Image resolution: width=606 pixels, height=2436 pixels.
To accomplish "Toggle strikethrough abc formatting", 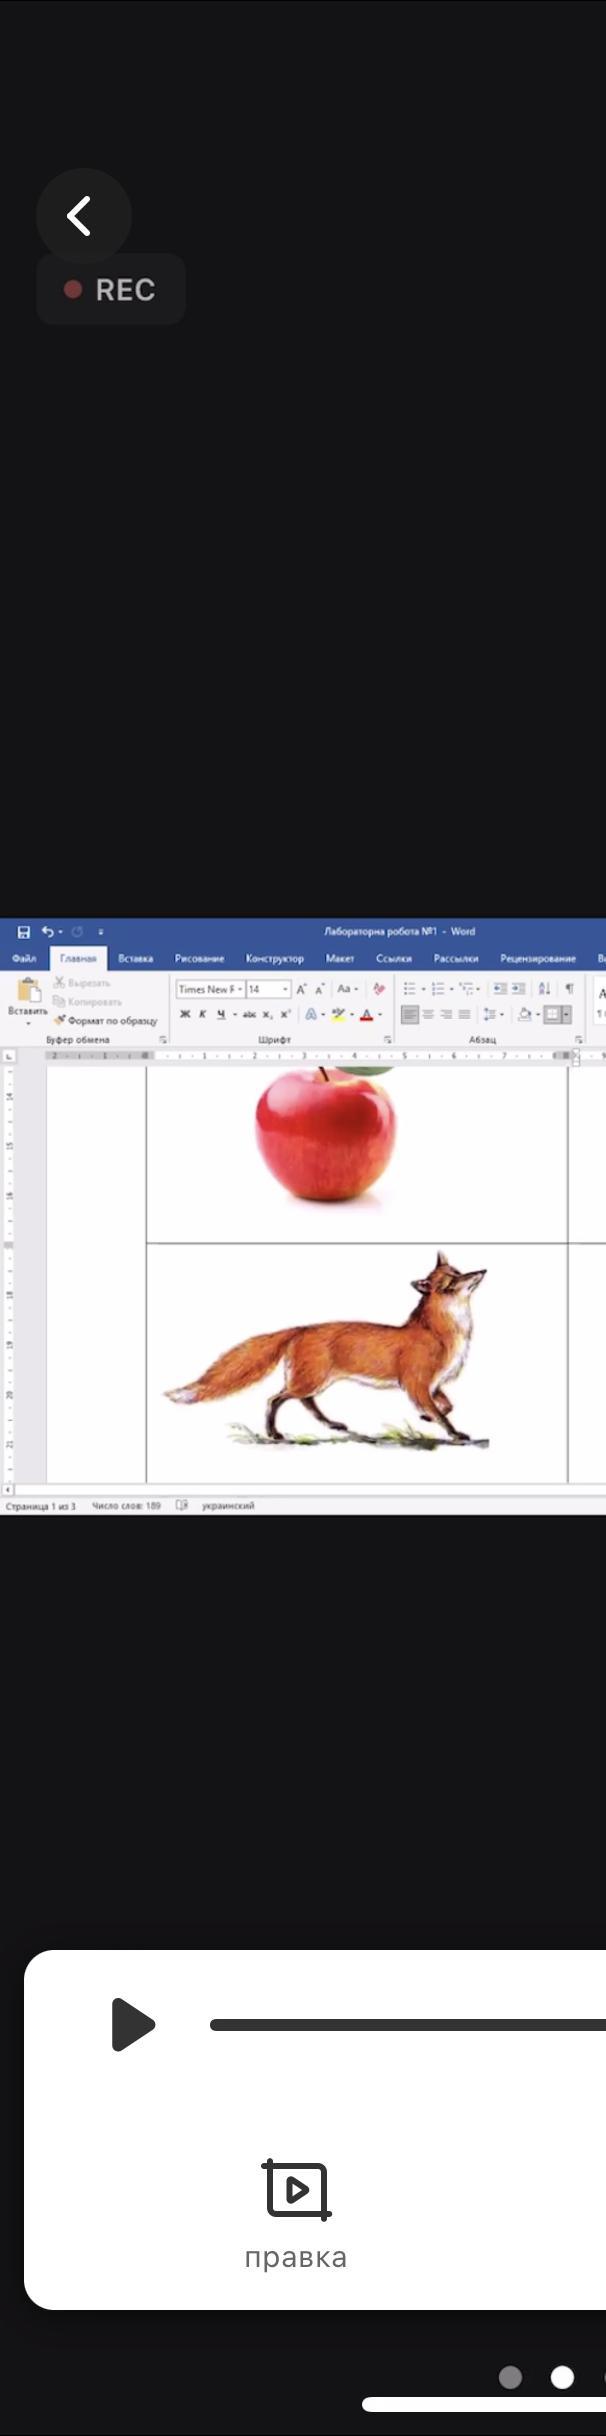I will click(x=249, y=1014).
